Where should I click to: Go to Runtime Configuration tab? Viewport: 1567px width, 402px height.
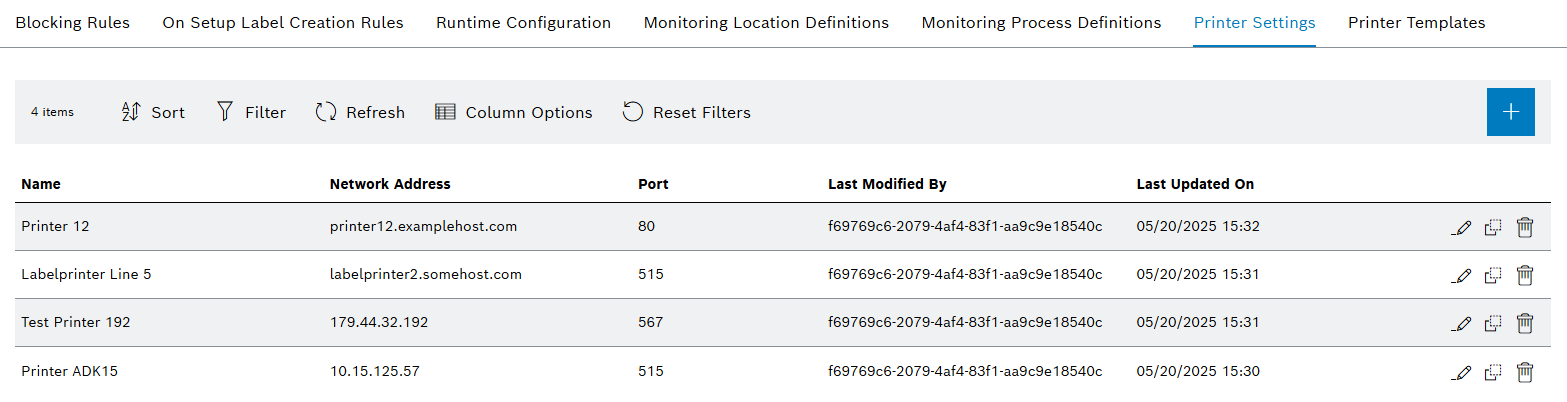[x=523, y=22]
